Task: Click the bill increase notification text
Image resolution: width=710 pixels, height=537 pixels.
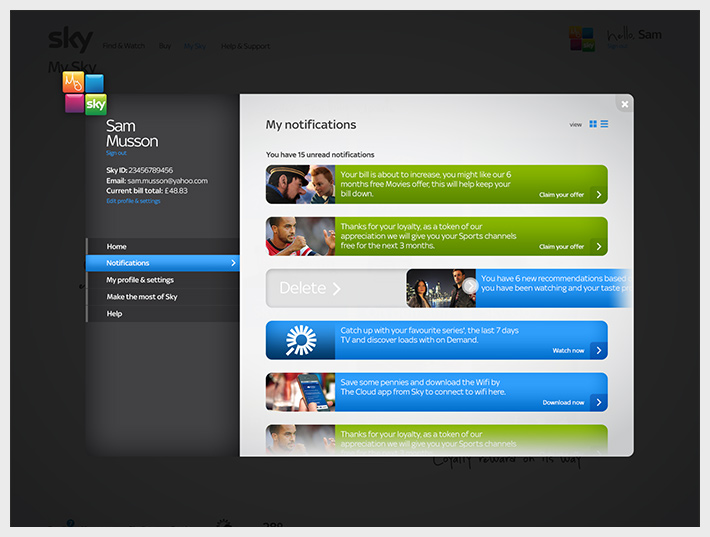Action: coord(426,184)
